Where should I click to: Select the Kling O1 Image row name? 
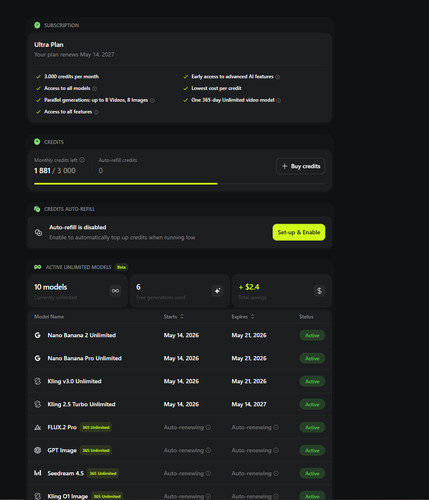(x=68, y=496)
